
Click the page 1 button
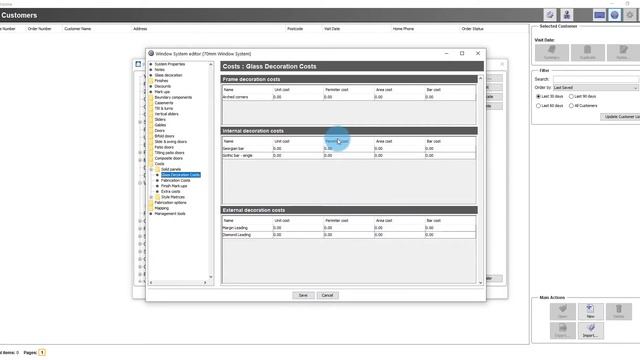[42, 352]
